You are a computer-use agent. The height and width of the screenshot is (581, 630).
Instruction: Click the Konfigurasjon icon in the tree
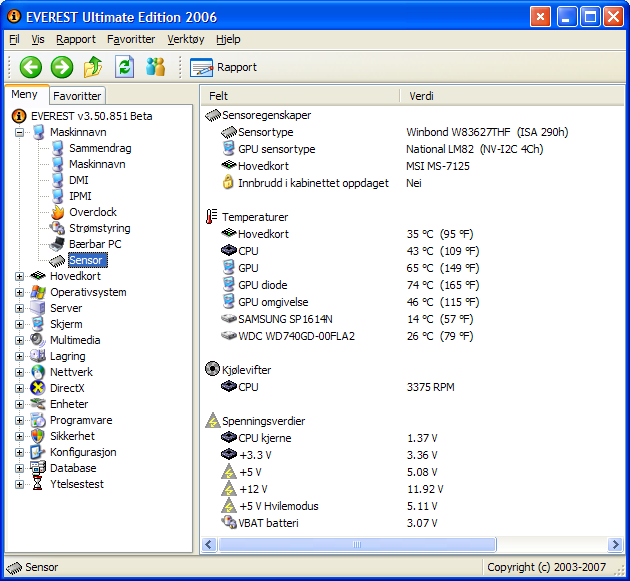(x=38, y=452)
